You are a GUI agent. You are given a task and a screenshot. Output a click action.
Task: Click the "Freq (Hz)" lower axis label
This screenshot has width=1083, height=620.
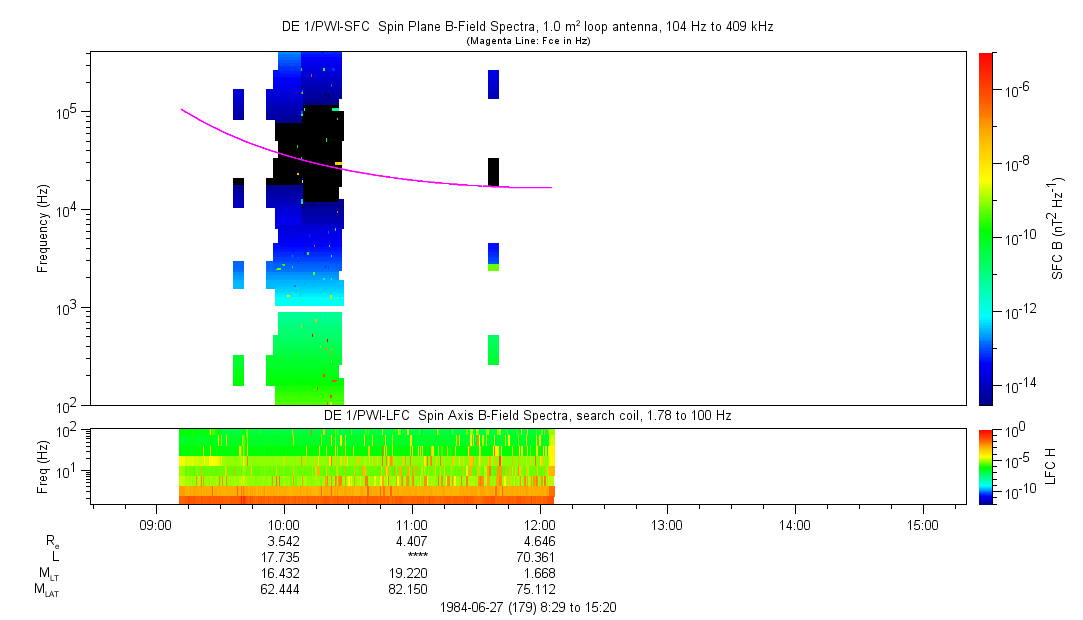coord(43,465)
